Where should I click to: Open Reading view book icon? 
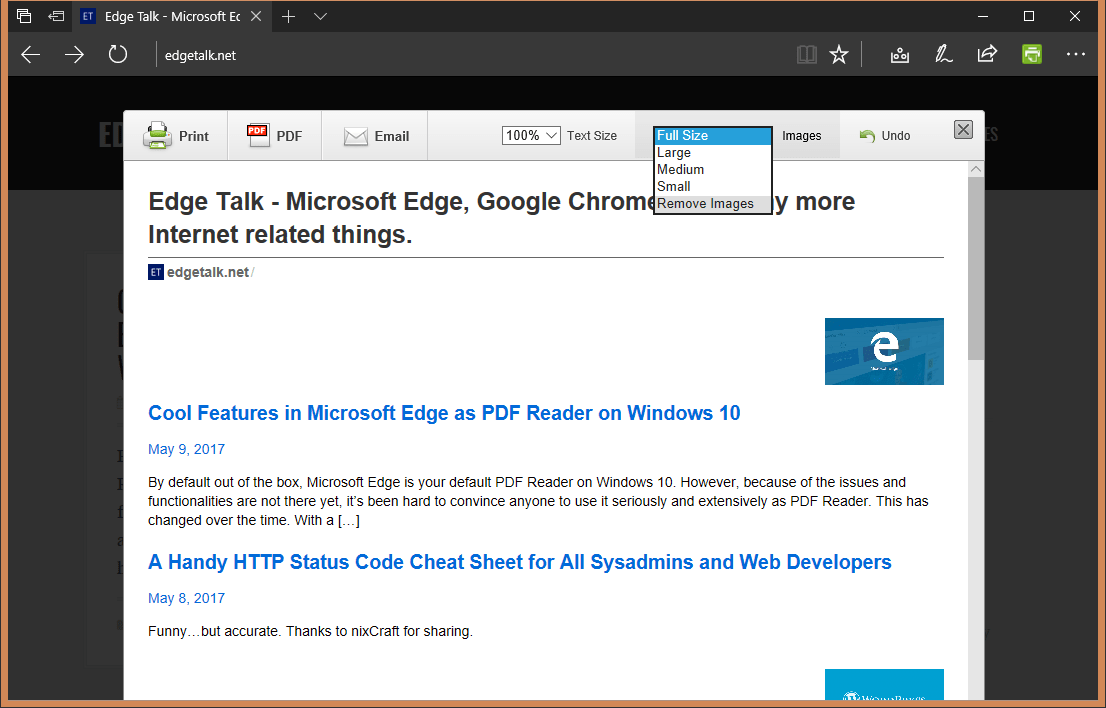click(806, 54)
